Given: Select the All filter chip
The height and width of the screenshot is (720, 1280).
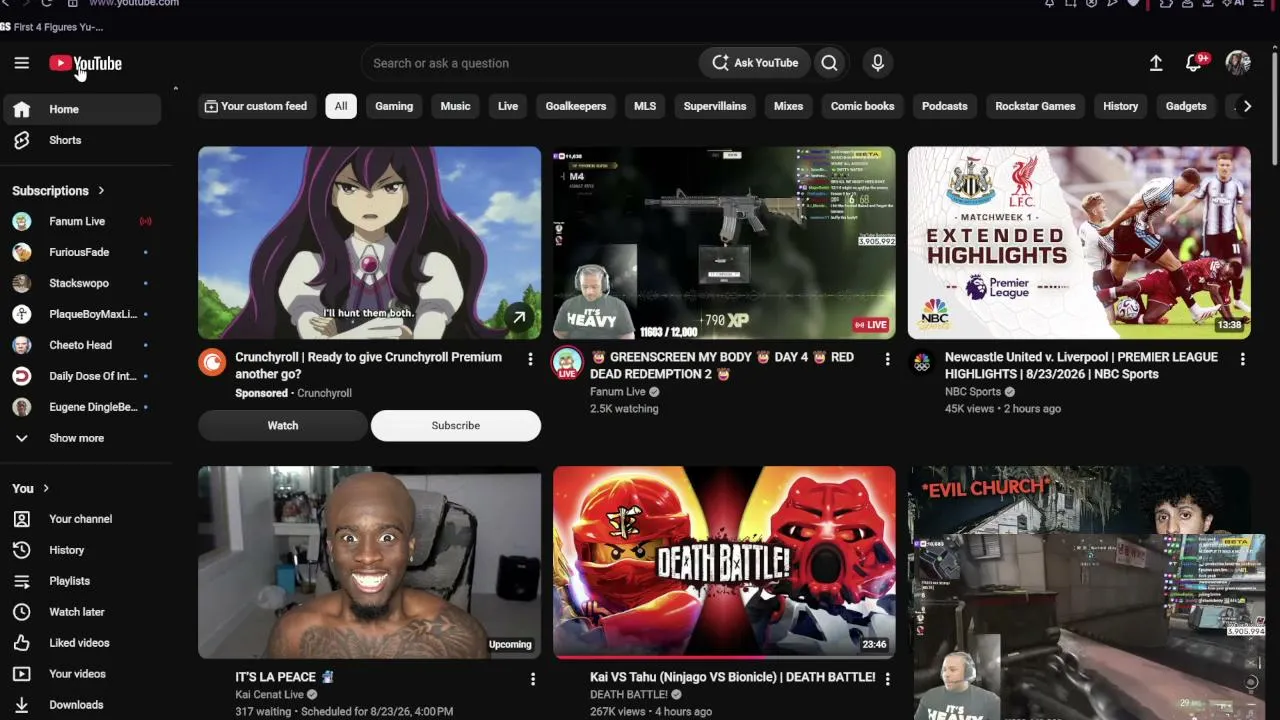Looking at the screenshot, I should click(341, 106).
